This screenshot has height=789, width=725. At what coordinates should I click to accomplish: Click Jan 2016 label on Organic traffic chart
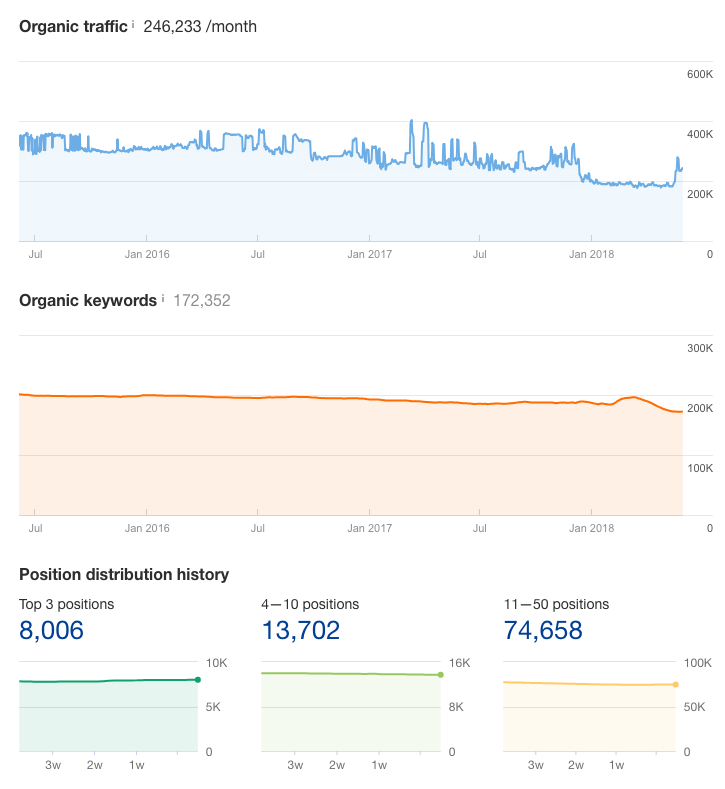pyautogui.click(x=147, y=255)
